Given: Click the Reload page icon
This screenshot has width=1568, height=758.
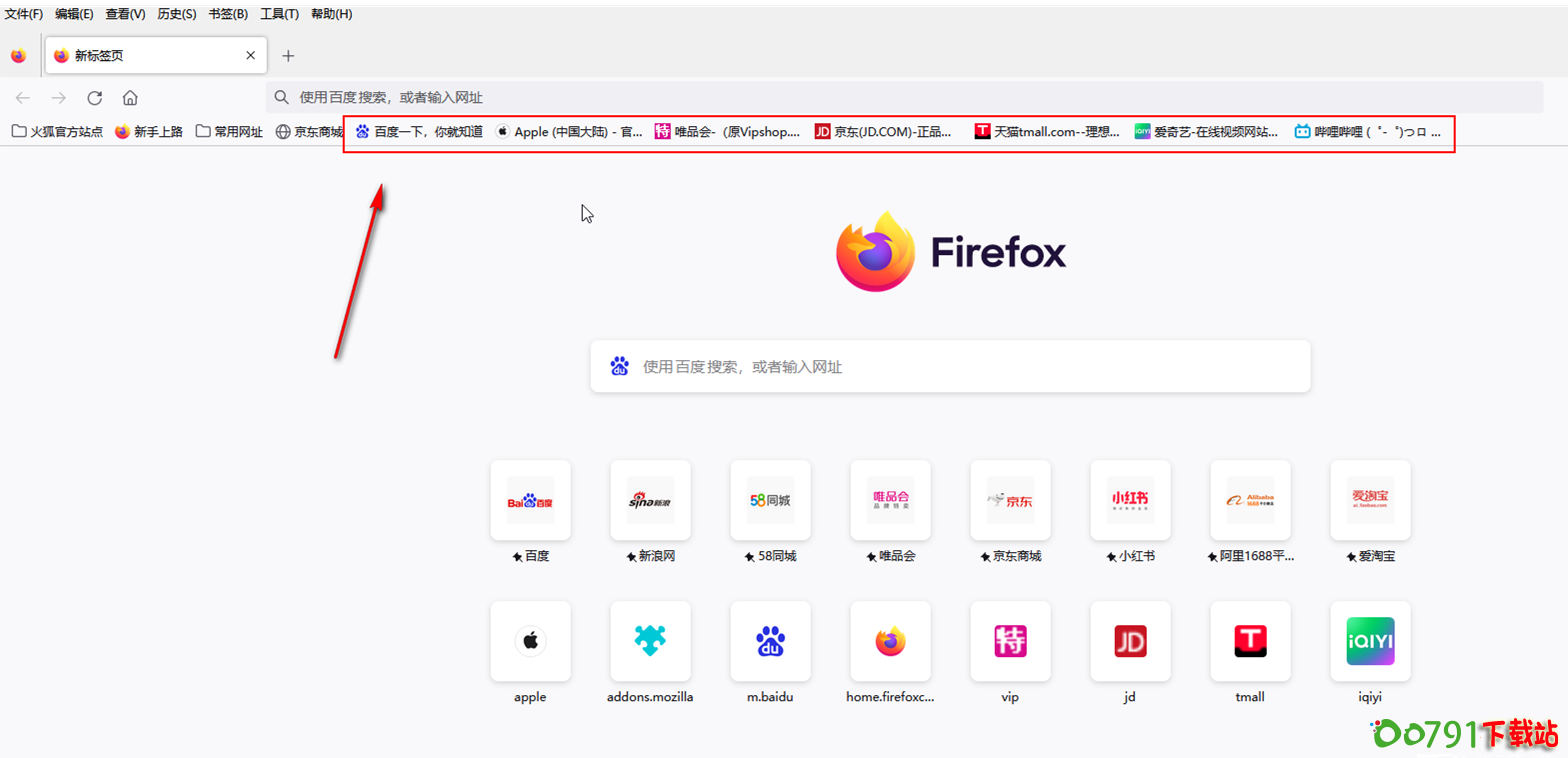Looking at the screenshot, I should (x=95, y=98).
